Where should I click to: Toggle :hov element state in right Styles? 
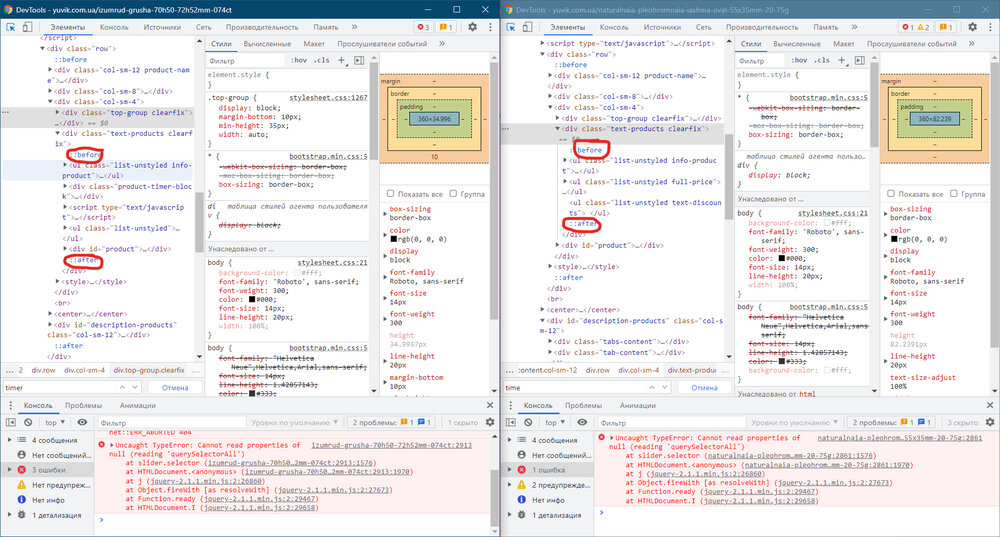click(x=799, y=60)
